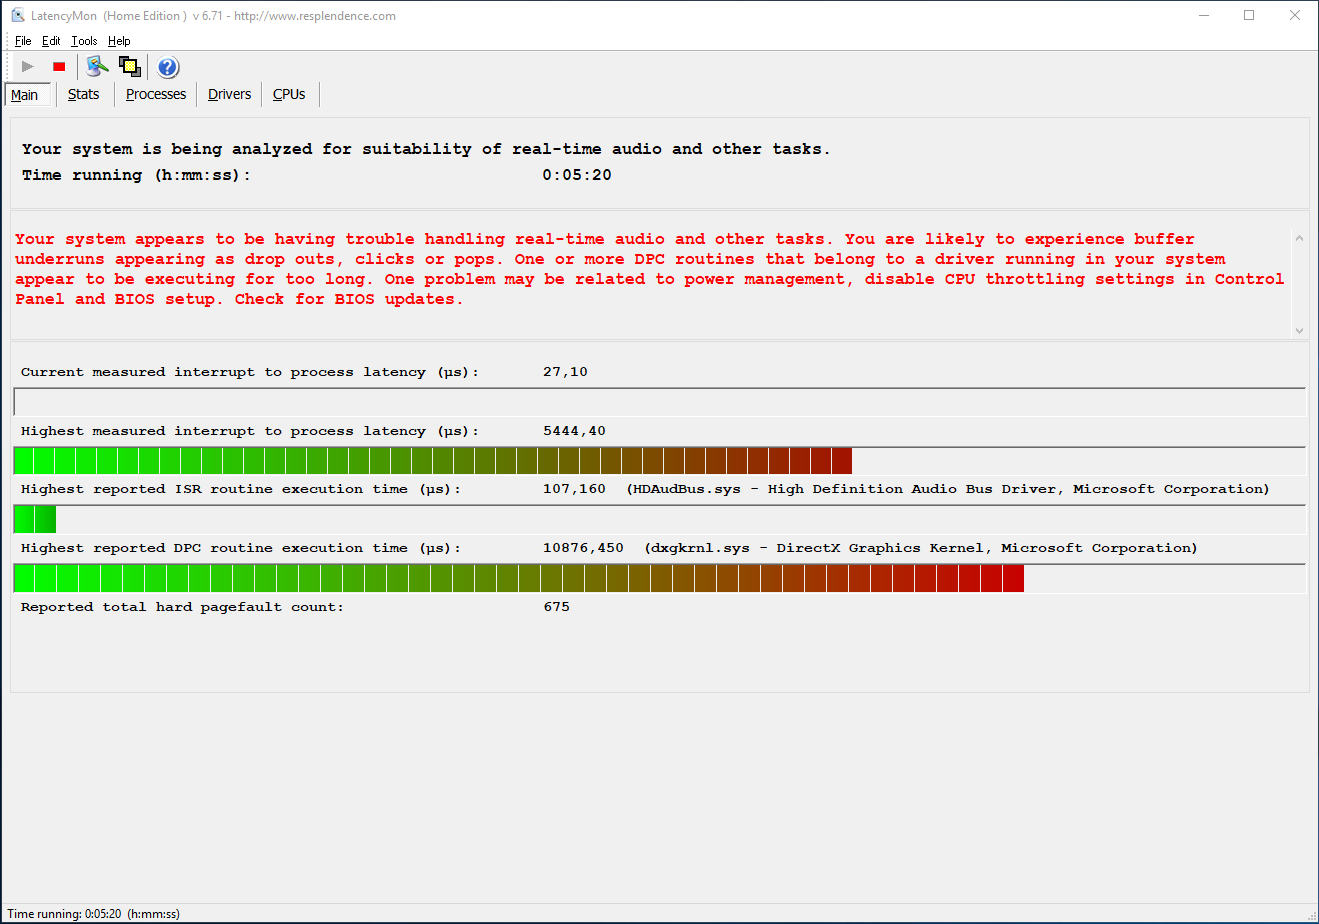Click "Highest reported ISR routine execution time" label
The height and width of the screenshot is (924, 1319).
pos(241,489)
